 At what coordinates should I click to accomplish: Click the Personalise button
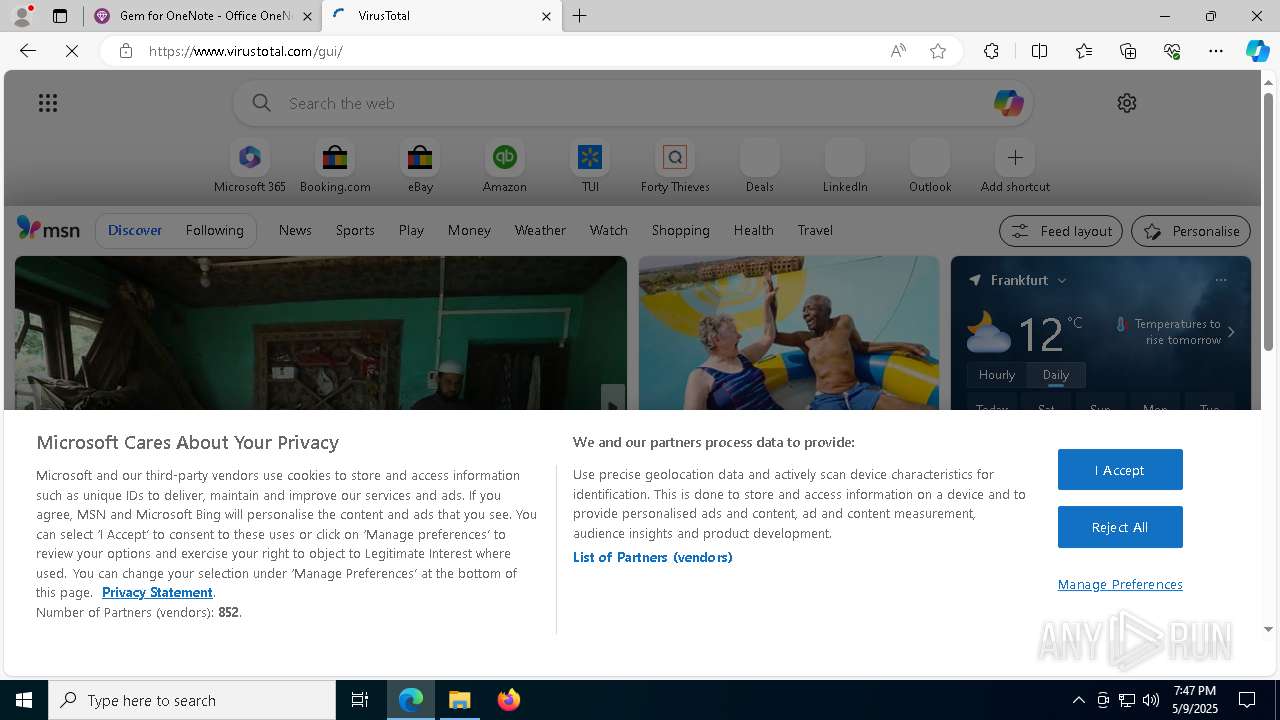tap(1191, 231)
